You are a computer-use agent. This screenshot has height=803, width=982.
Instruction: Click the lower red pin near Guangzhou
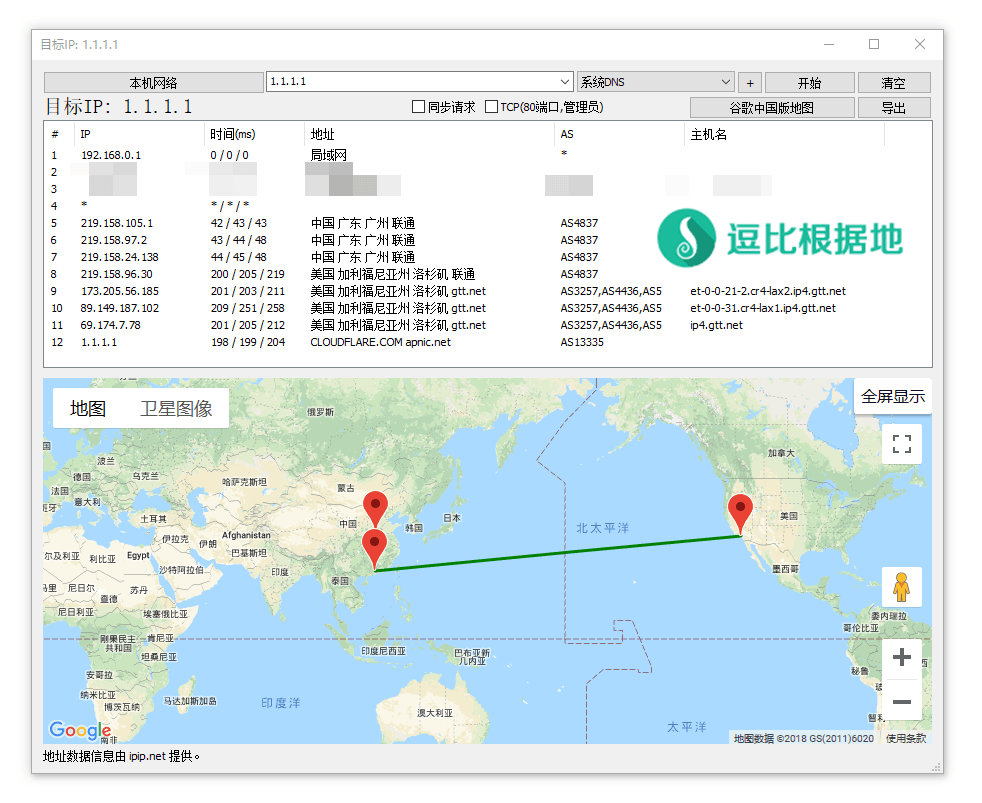pos(375,549)
